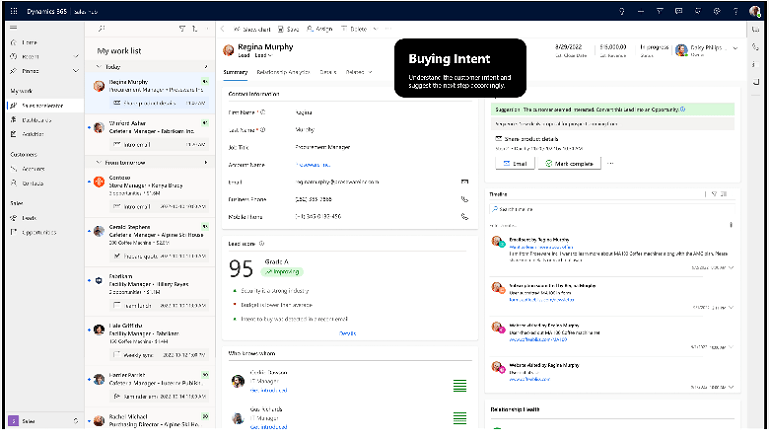Viewport: 770px width, 440px height.
Task: Call the business phone number icon
Action: (x=464, y=199)
